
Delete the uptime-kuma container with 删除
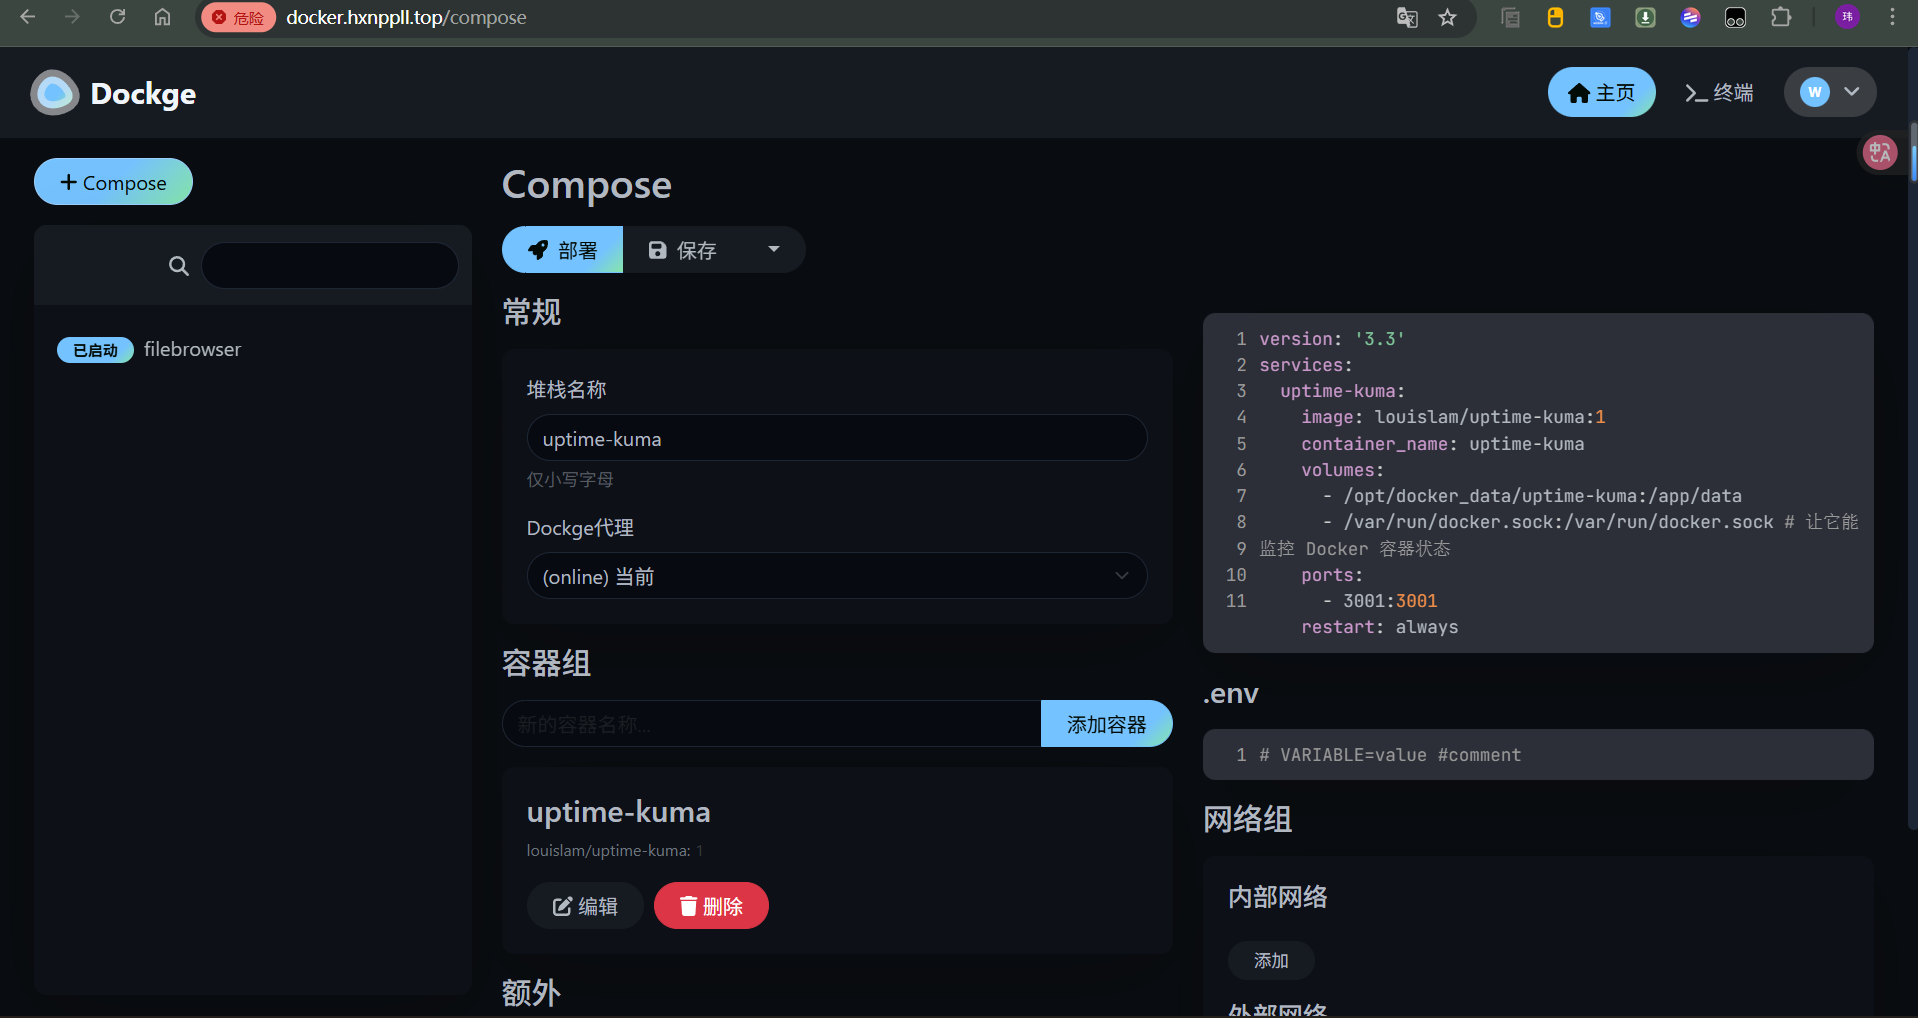[711, 906]
